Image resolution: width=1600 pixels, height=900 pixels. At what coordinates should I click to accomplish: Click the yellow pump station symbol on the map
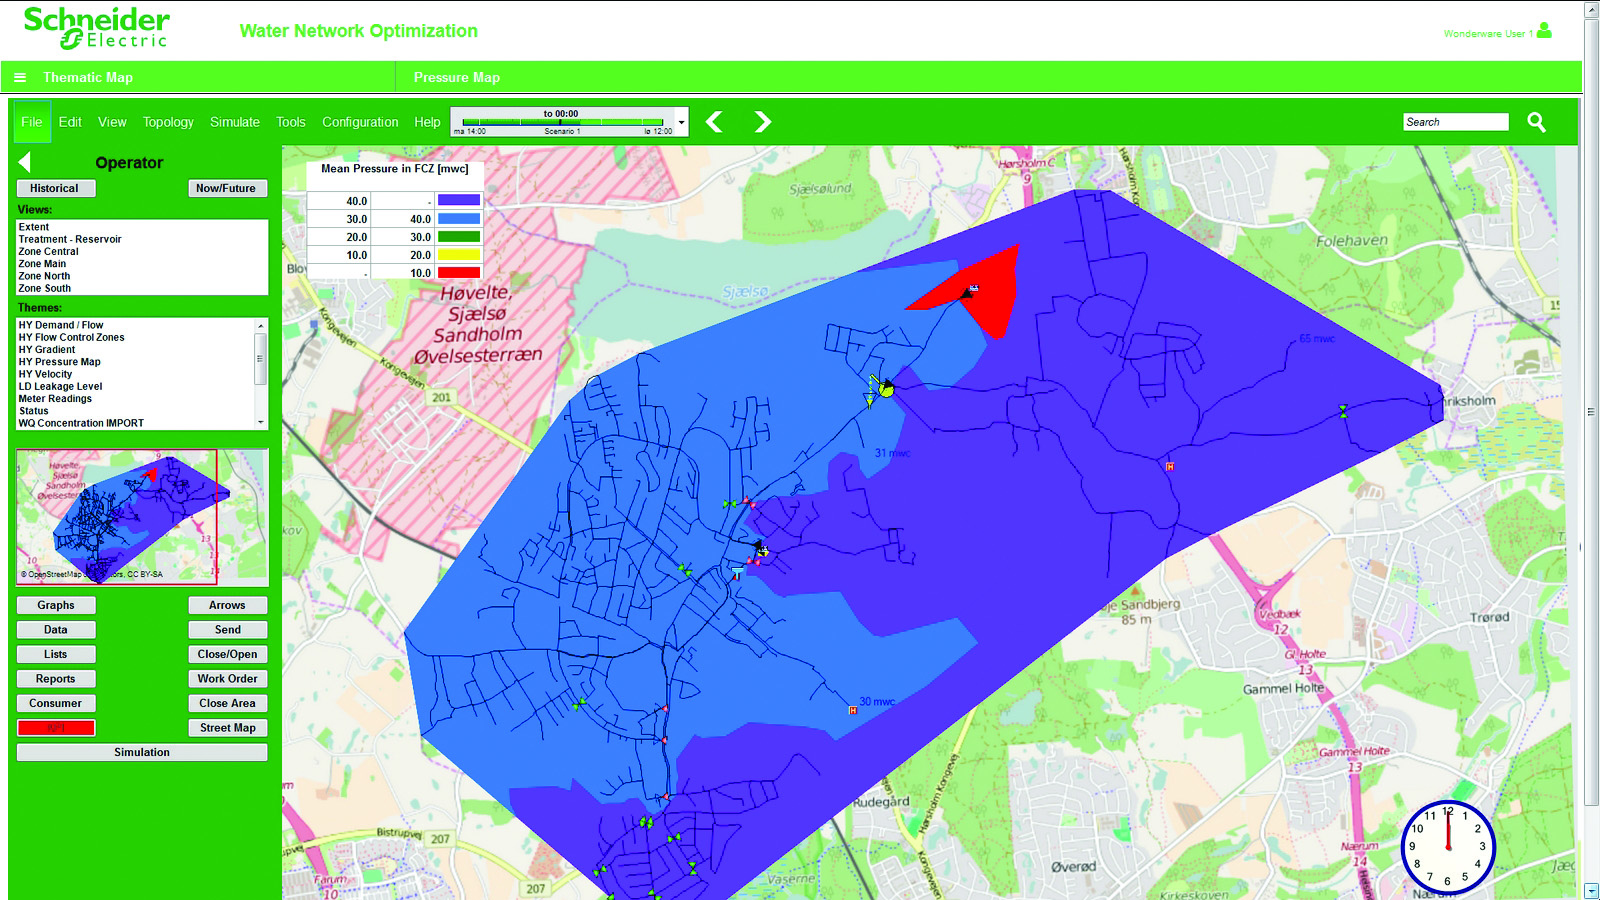886,388
